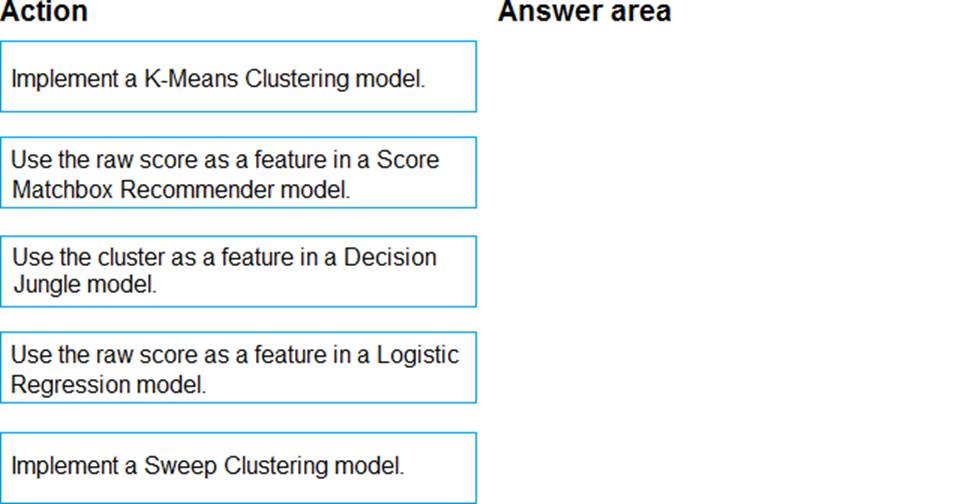Viewport: 975px width, 504px height.
Task: Click the text "Regression model" in the fourth box
Action: coord(108,385)
